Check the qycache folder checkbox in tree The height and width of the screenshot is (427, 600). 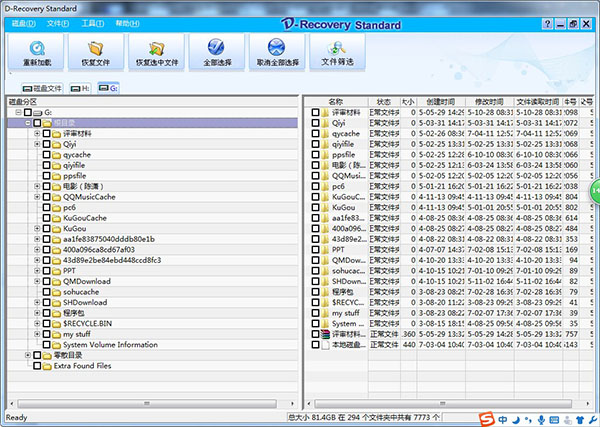click(x=46, y=155)
